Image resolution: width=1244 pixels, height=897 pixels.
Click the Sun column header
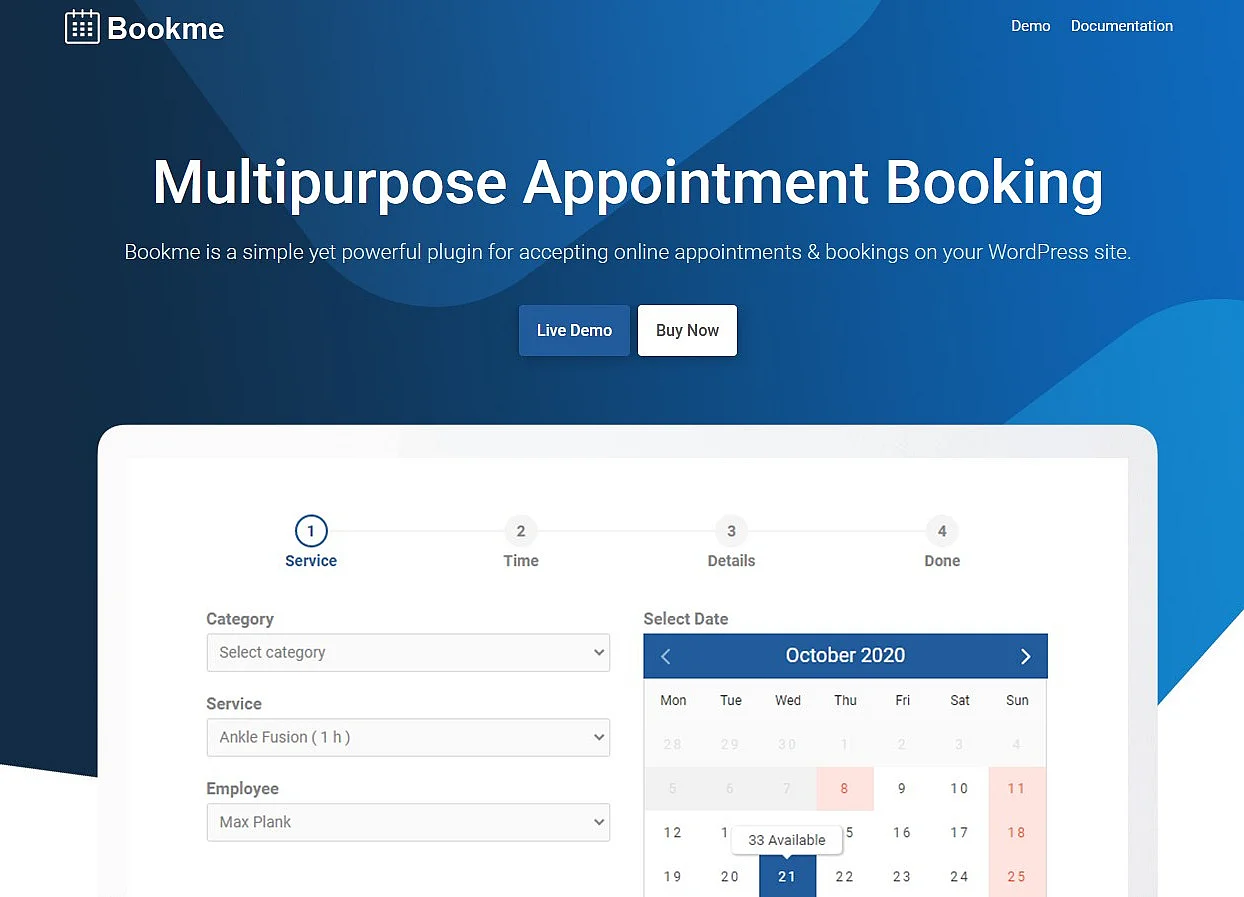1017,700
